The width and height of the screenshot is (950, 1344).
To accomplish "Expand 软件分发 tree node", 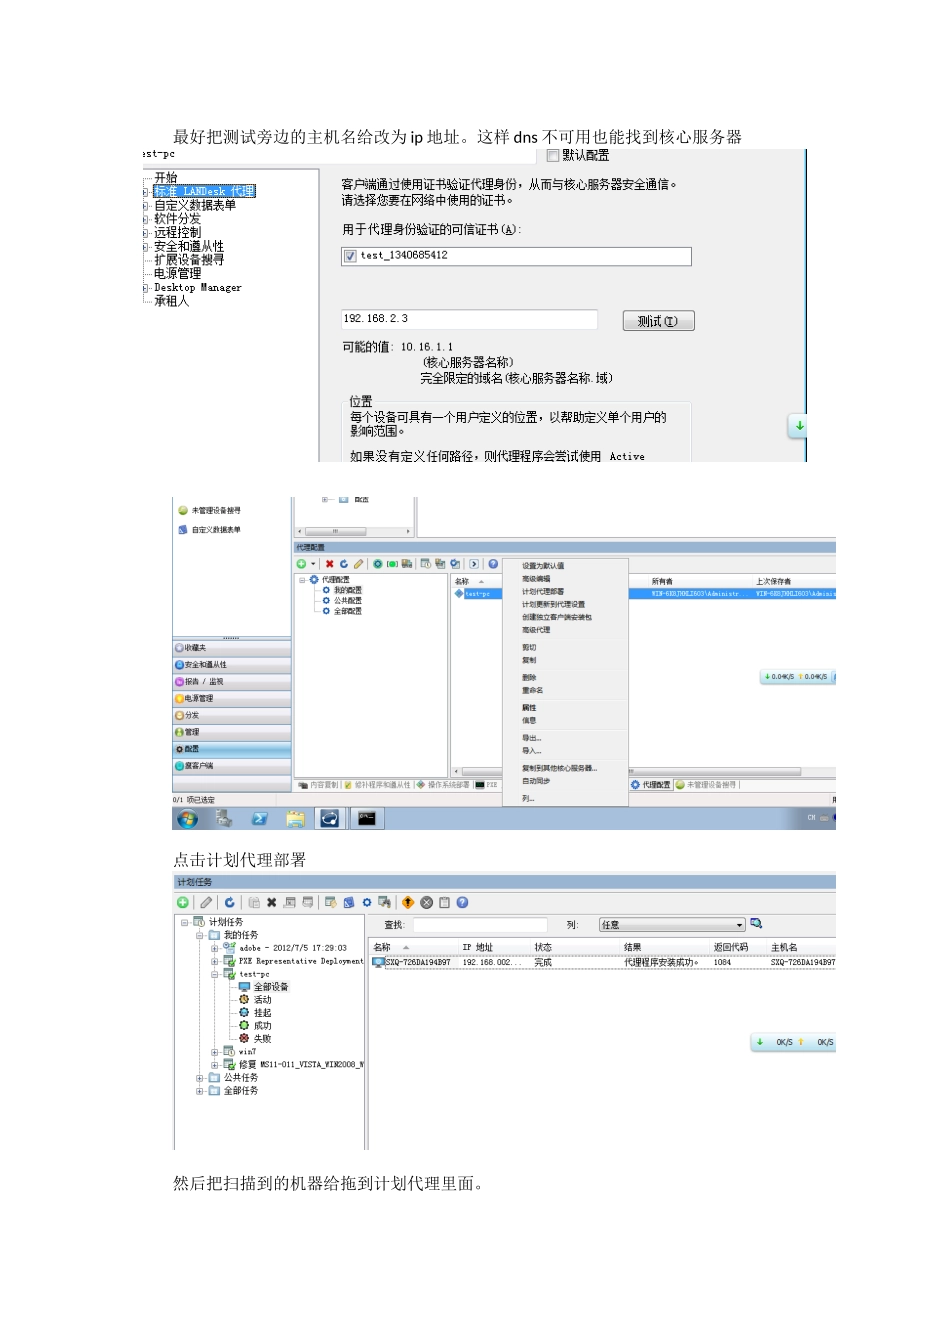I will click(146, 219).
